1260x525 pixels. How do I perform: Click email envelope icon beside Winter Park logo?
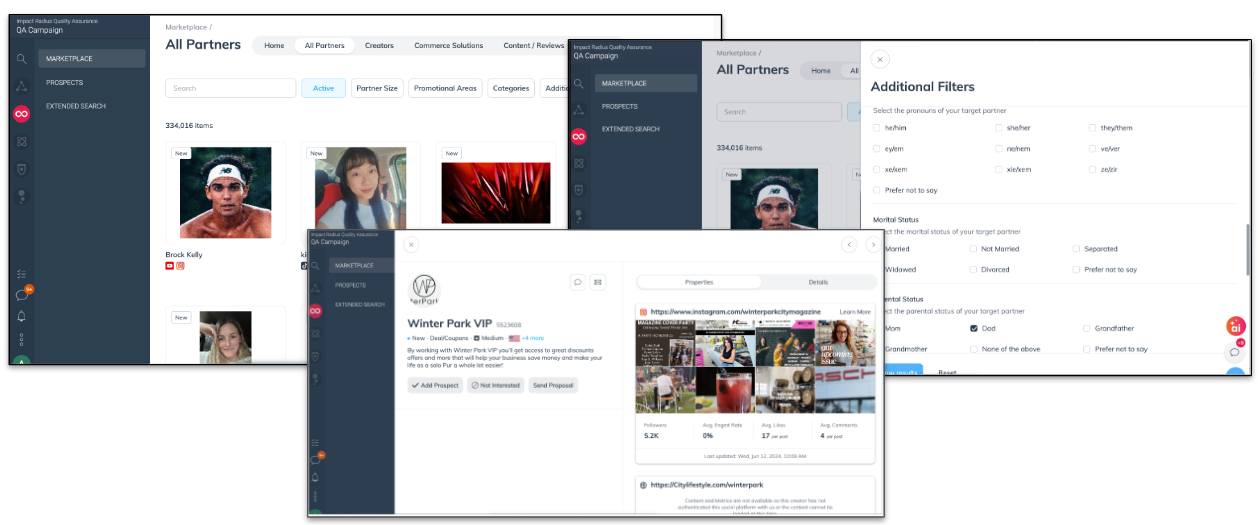(x=598, y=282)
